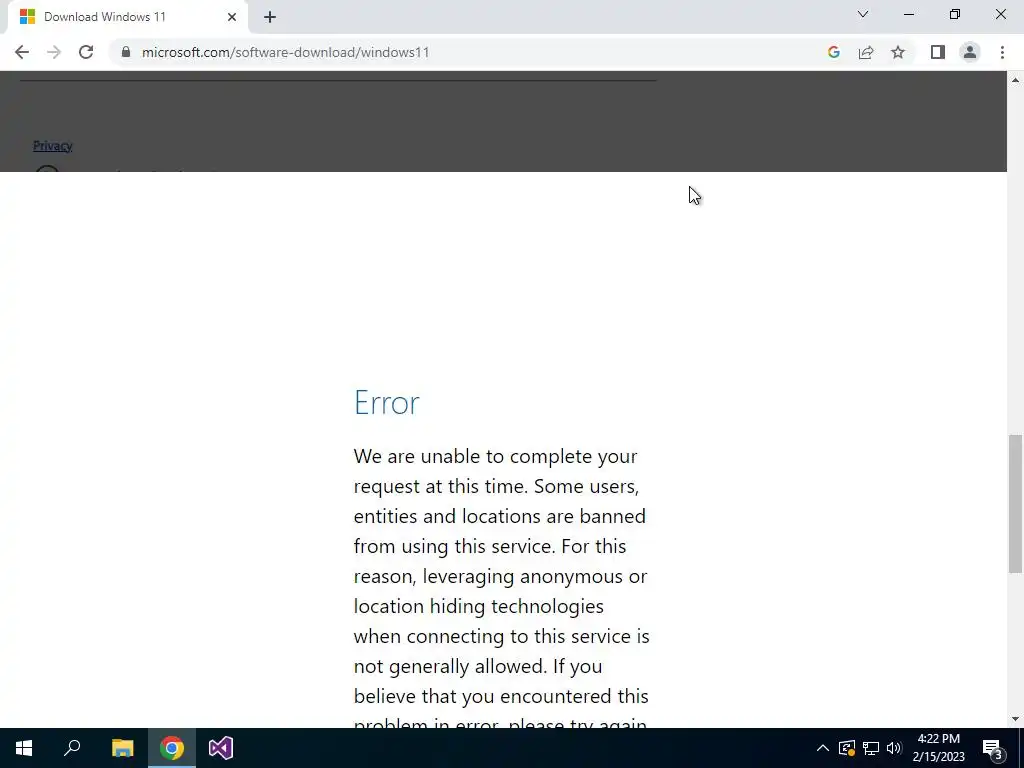The height and width of the screenshot is (768, 1024).
Task: Select the Download Windows 11 tab
Action: (127, 17)
